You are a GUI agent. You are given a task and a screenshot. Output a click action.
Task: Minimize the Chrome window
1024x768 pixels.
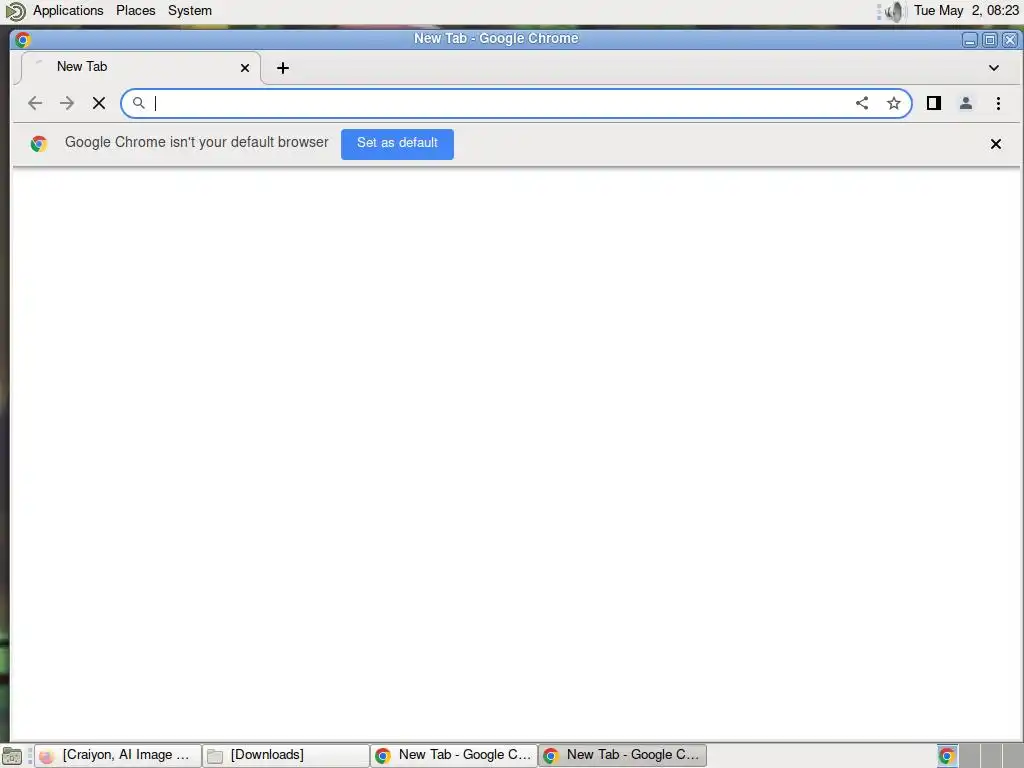tap(970, 40)
